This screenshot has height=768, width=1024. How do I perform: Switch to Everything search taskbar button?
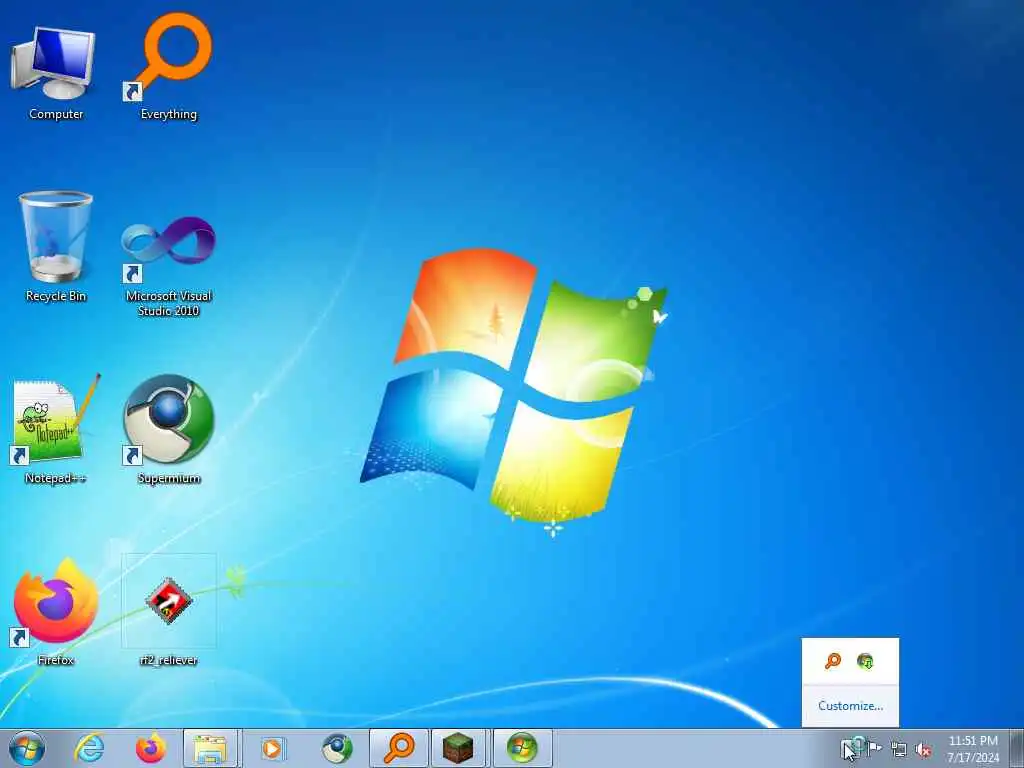pos(399,748)
